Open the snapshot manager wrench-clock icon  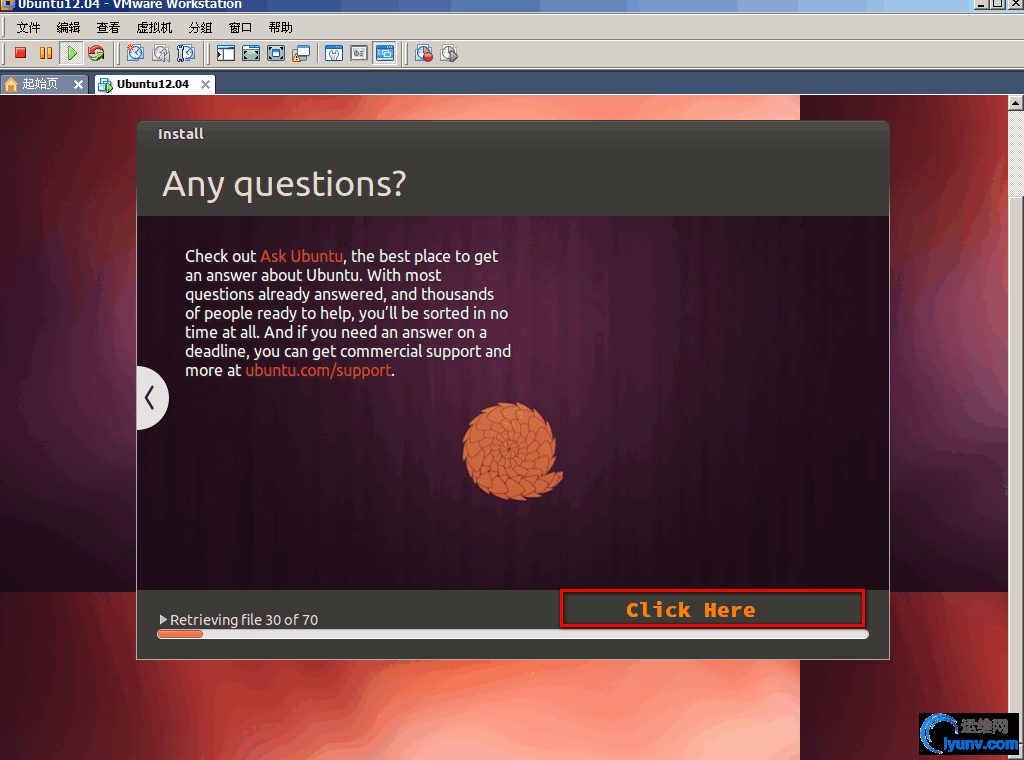tap(186, 53)
